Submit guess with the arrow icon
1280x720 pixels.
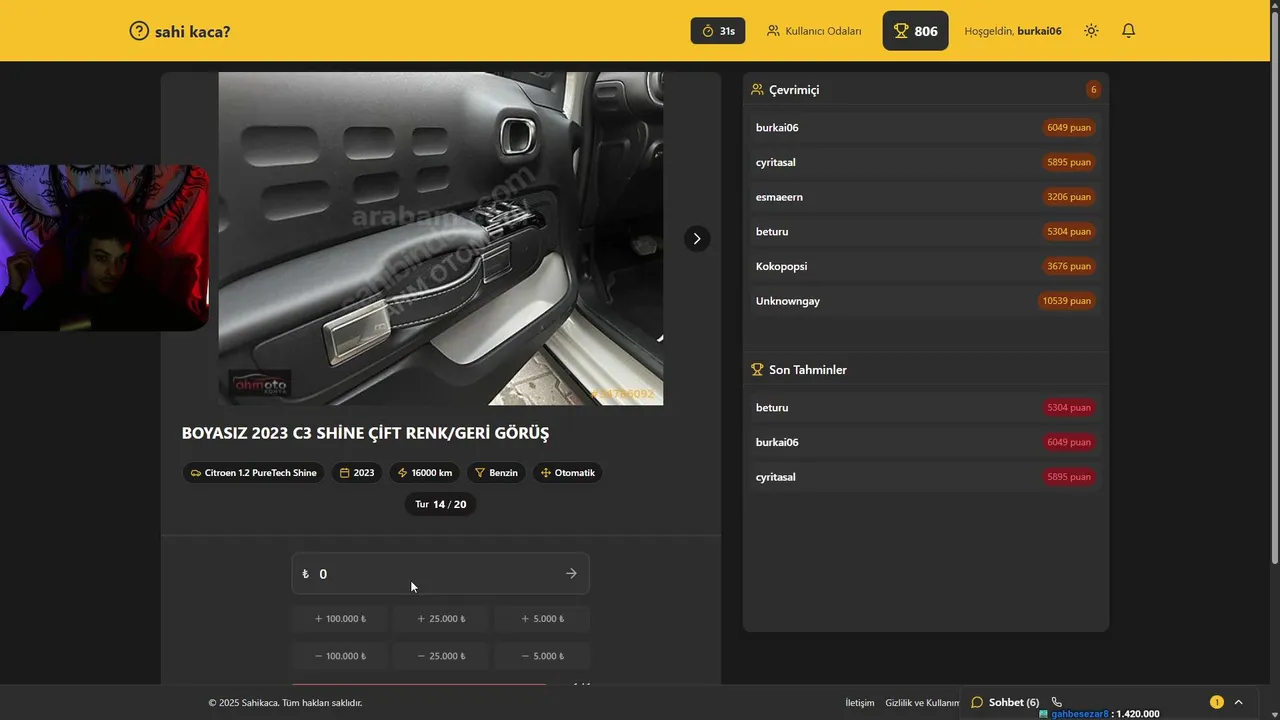571,574
